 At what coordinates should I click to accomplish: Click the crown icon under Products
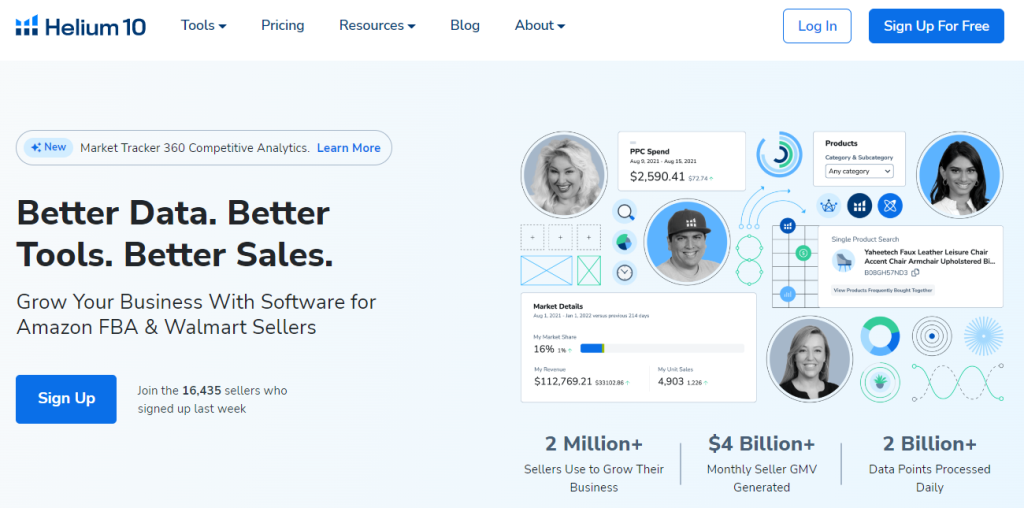tap(828, 206)
